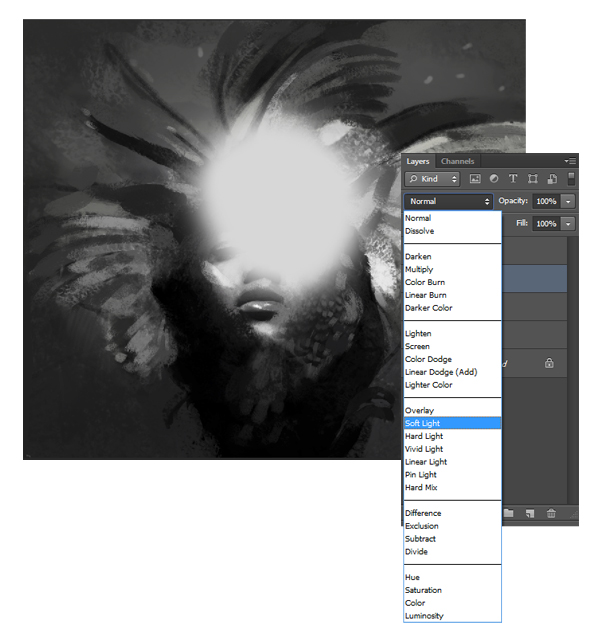
Task: Choose Subtract blend mode
Action: [452, 539]
